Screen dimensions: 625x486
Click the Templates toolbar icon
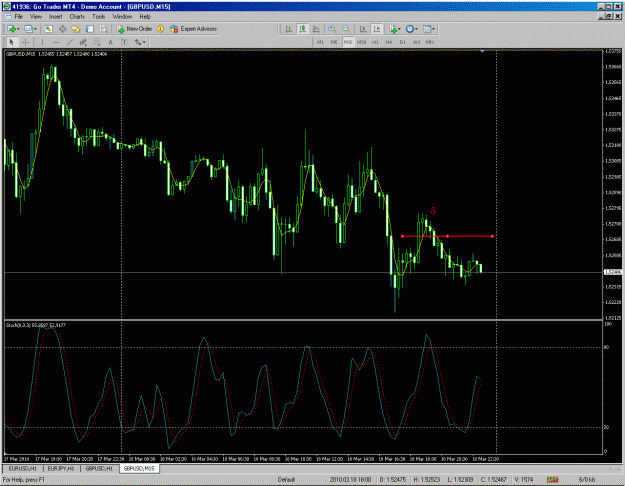(427, 29)
